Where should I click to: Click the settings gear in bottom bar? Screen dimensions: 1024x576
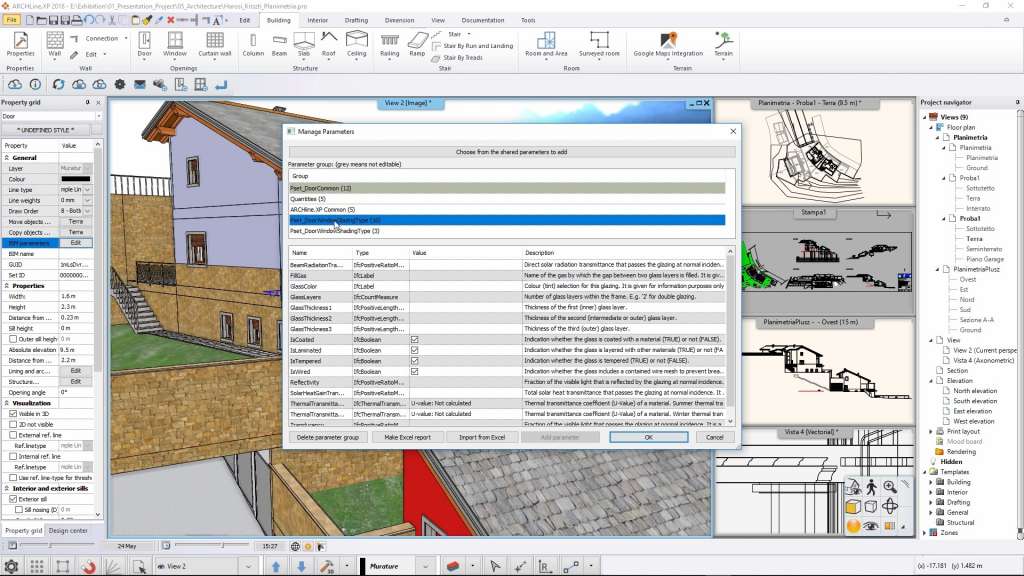(x=11, y=566)
